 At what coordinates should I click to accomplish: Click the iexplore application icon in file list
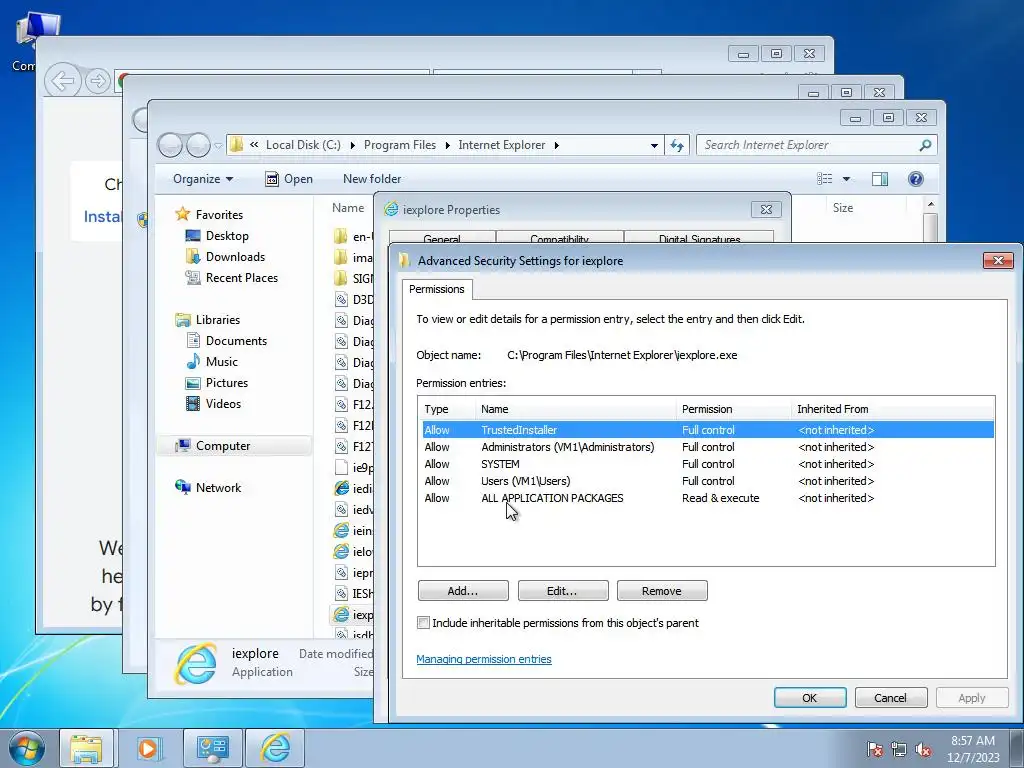tap(341, 615)
